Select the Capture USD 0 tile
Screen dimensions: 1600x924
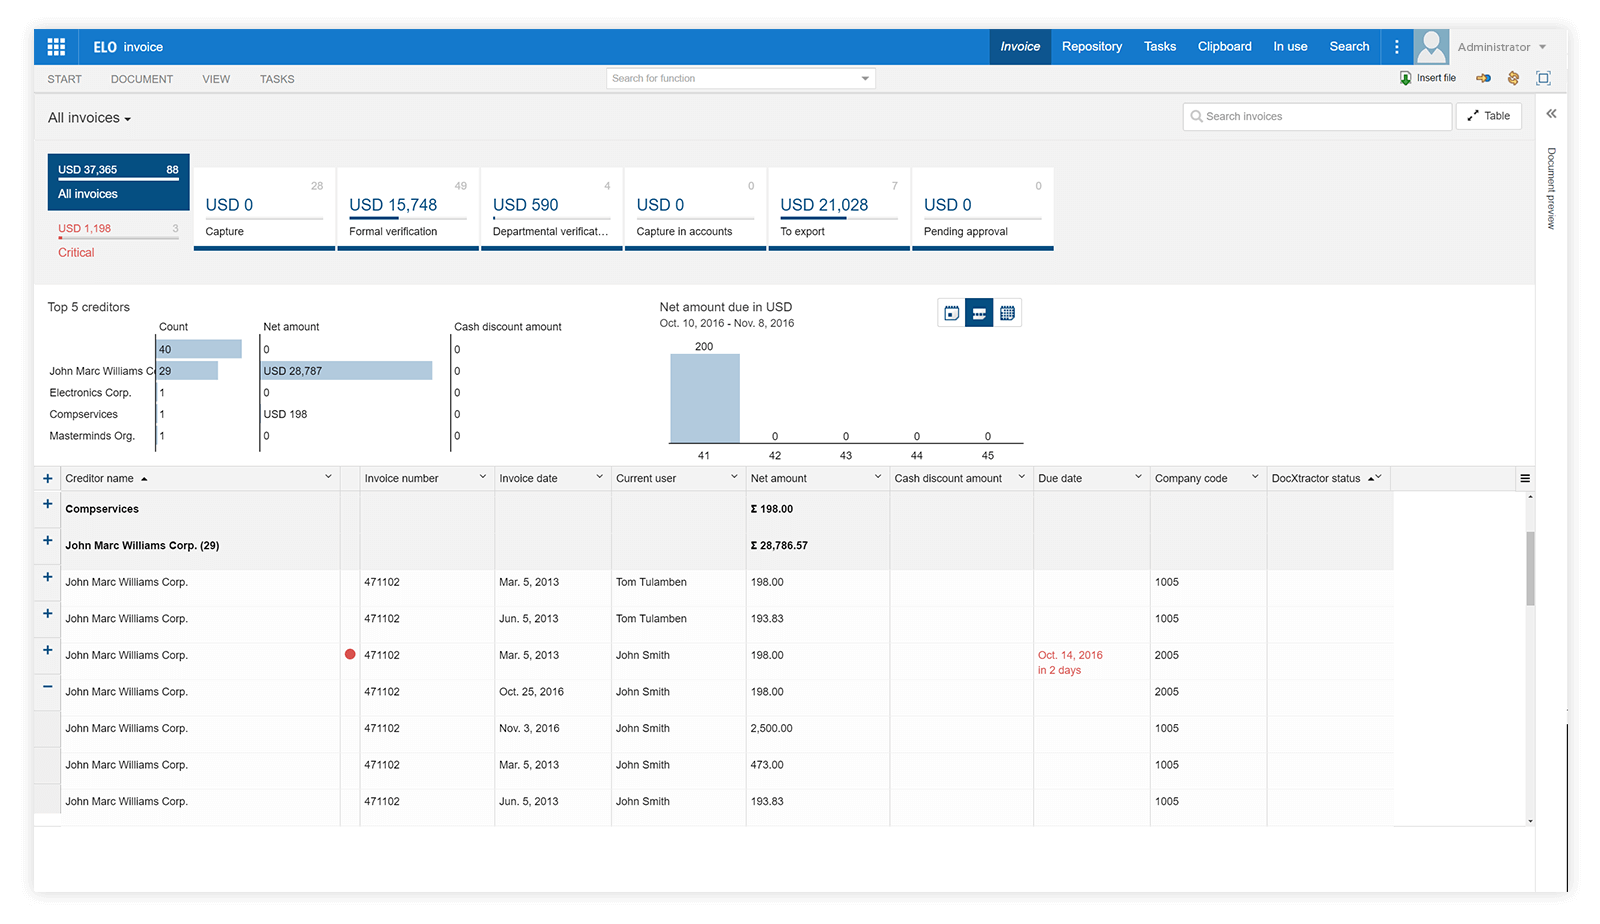(264, 209)
